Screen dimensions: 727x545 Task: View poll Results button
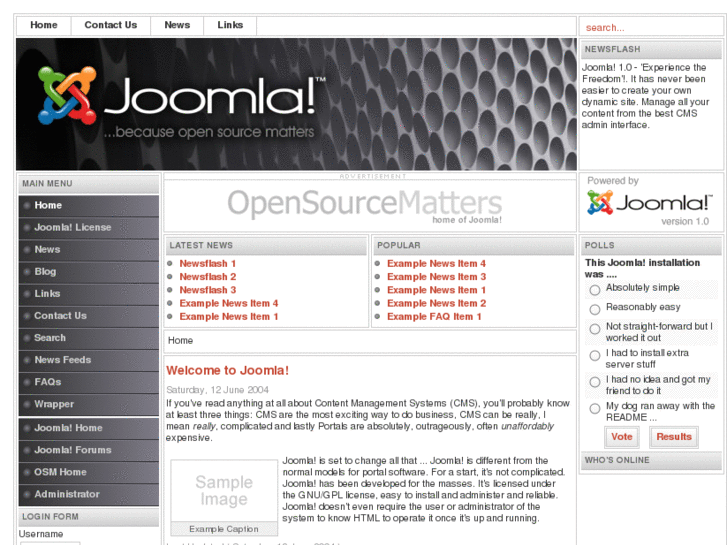click(674, 437)
